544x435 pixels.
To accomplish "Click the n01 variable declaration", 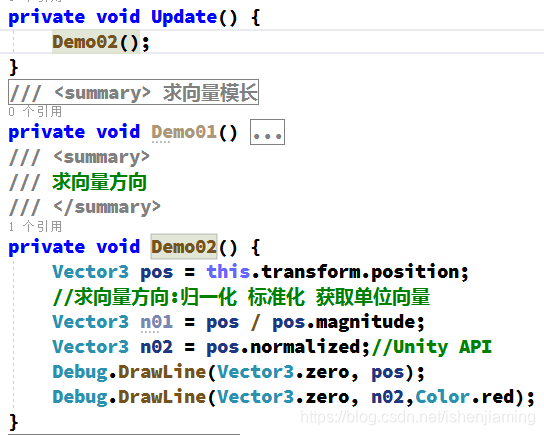I will point(156,322).
